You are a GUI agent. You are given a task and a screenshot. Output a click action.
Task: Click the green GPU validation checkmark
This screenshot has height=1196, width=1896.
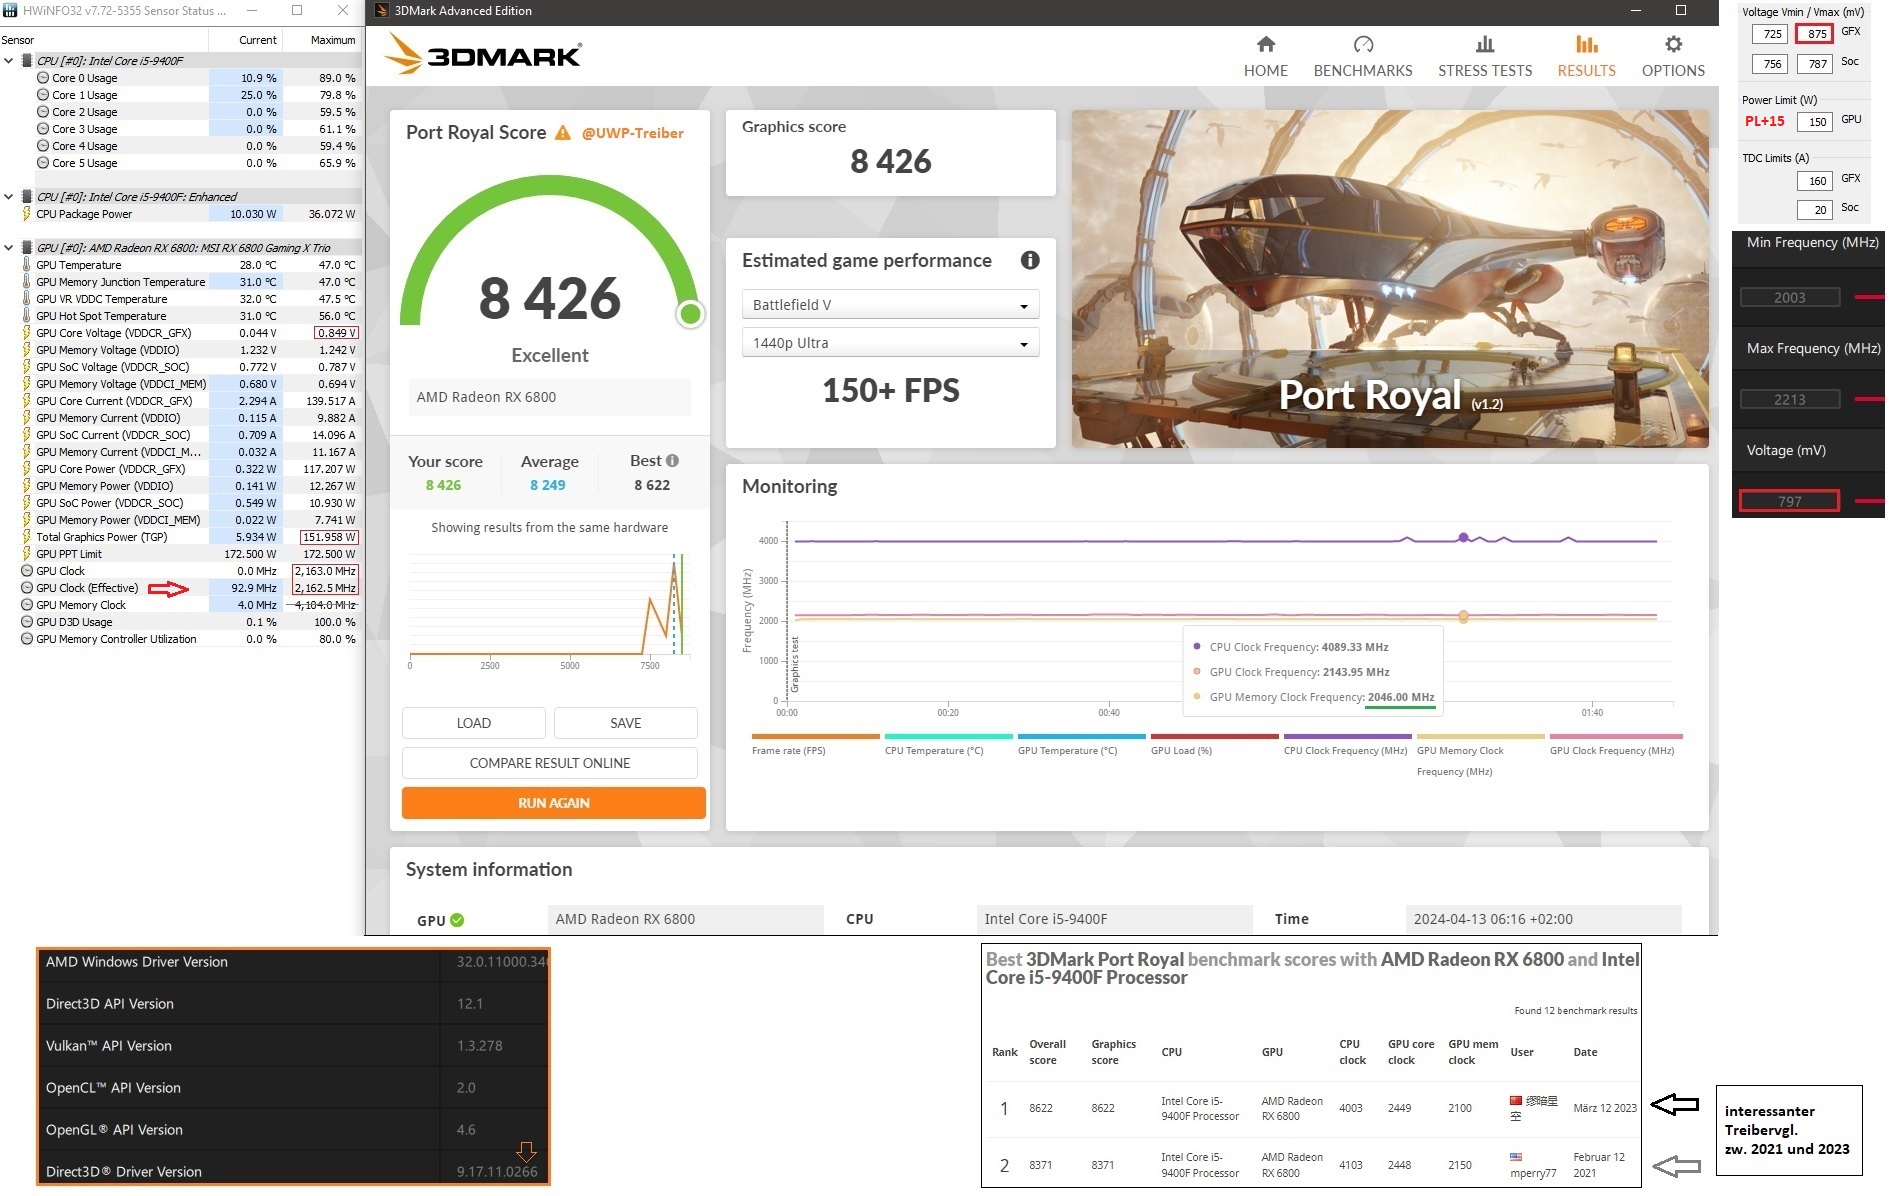[457, 920]
